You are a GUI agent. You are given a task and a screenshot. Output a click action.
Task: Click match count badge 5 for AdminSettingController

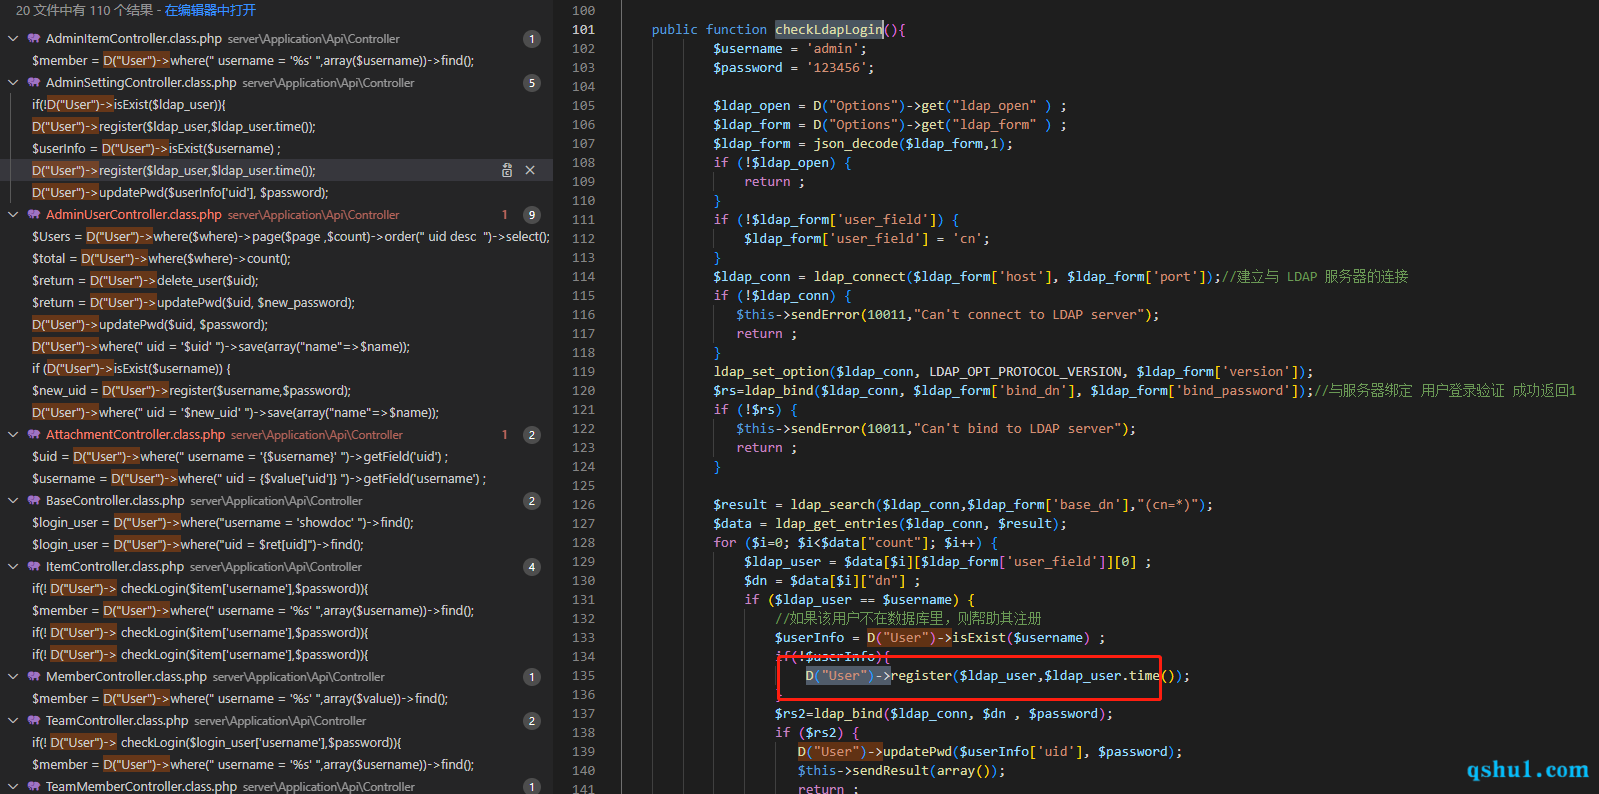coord(532,83)
